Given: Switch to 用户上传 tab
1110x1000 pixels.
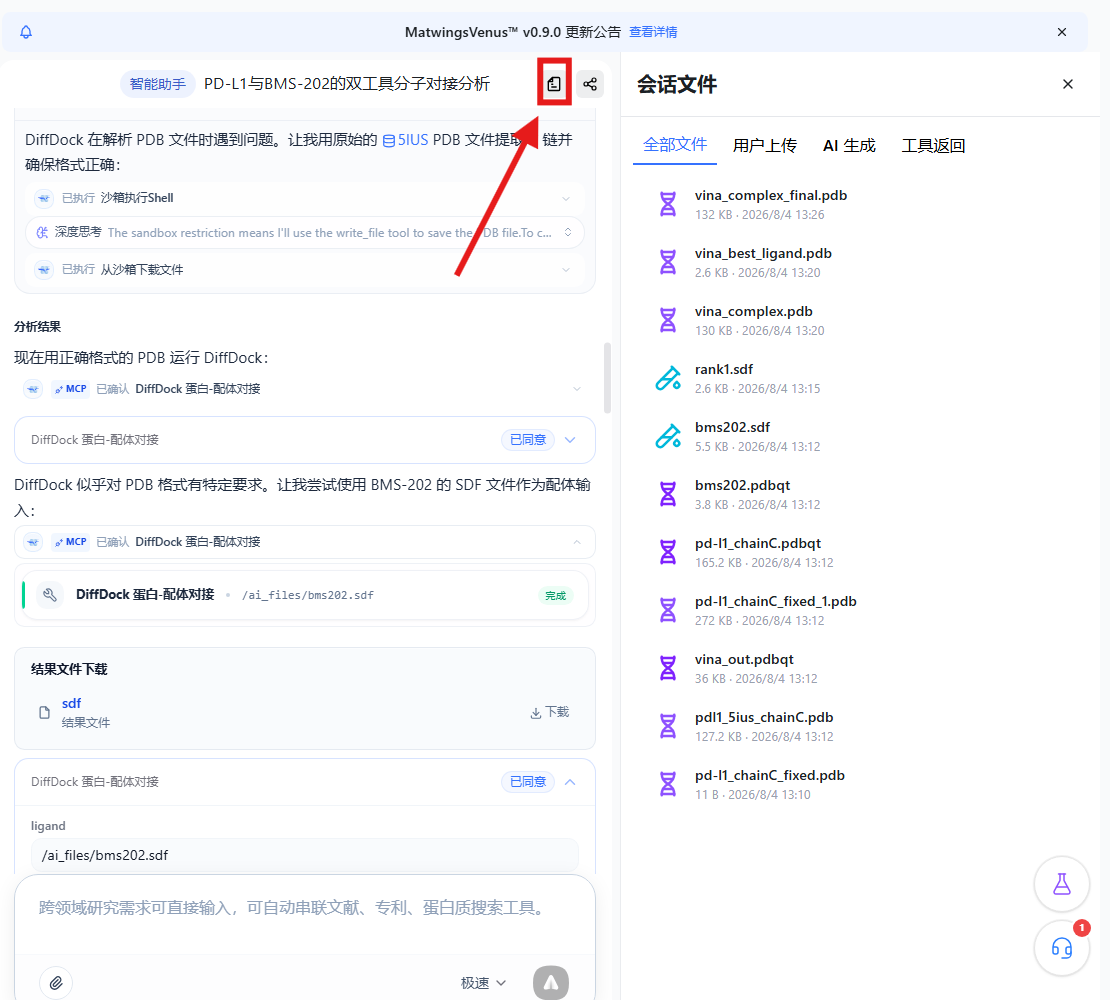Looking at the screenshot, I should [x=765, y=146].
